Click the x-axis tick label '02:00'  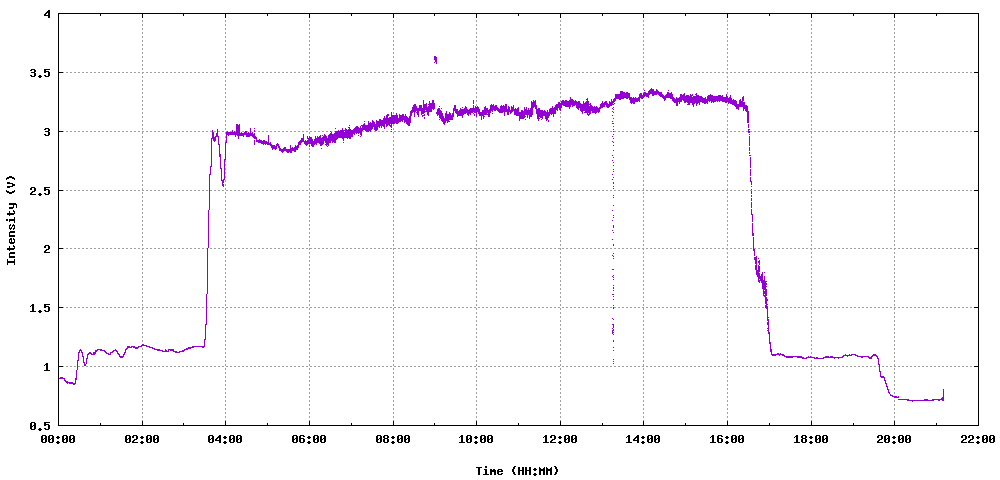tap(142, 439)
